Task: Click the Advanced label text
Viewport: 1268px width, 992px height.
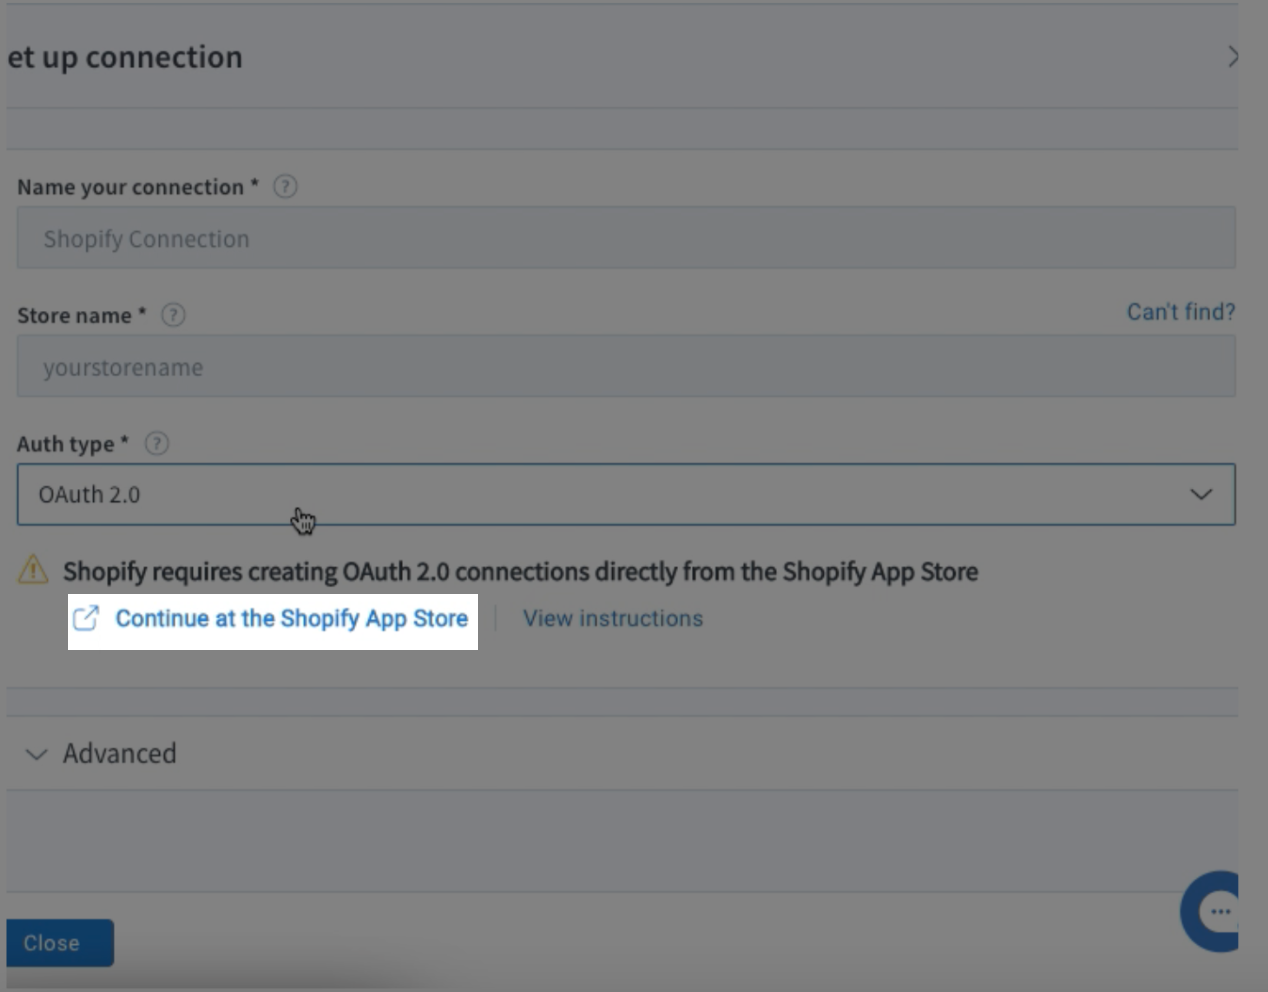Action: coord(119,753)
